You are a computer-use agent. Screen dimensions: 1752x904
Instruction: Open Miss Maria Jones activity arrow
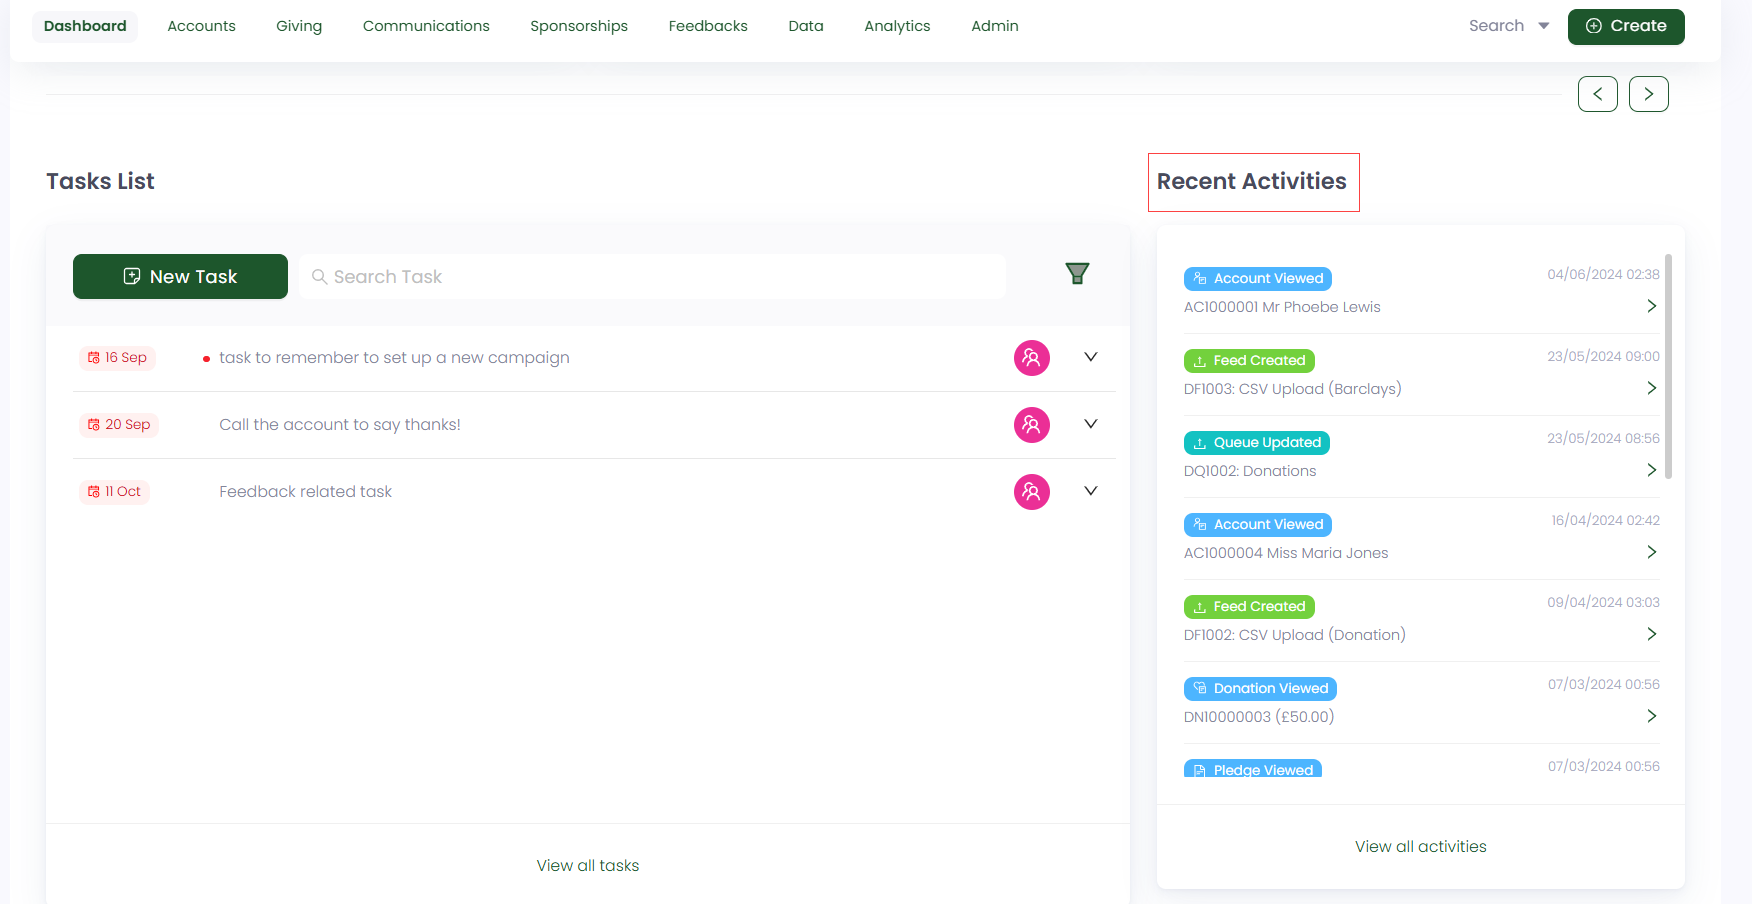tap(1652, 552)
